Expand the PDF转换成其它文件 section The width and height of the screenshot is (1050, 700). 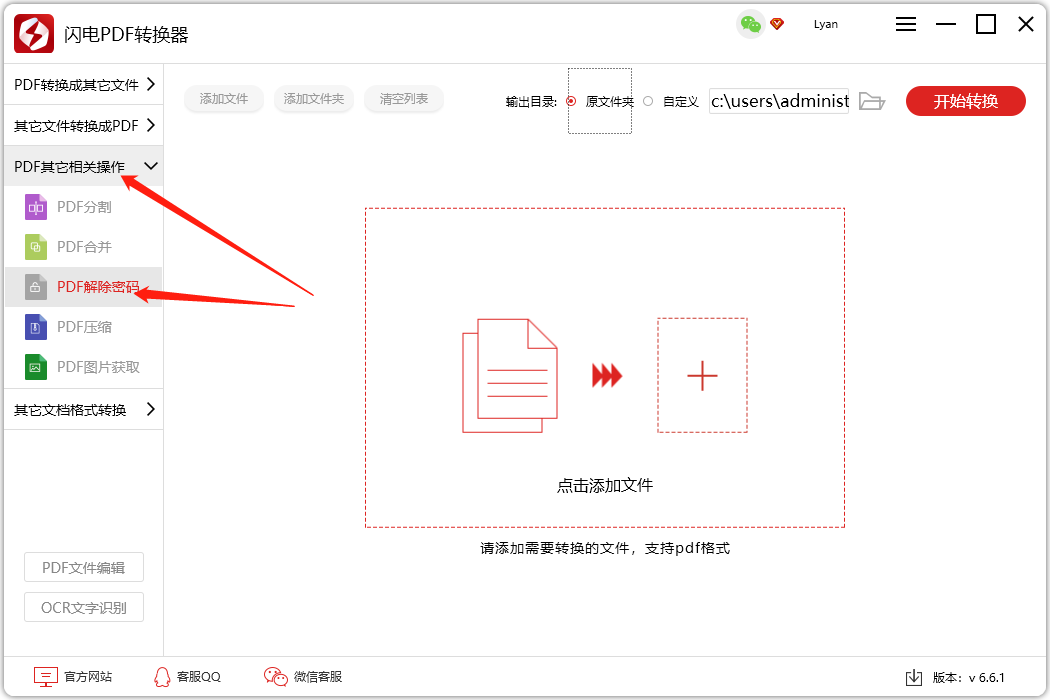(x=84, y=84)
